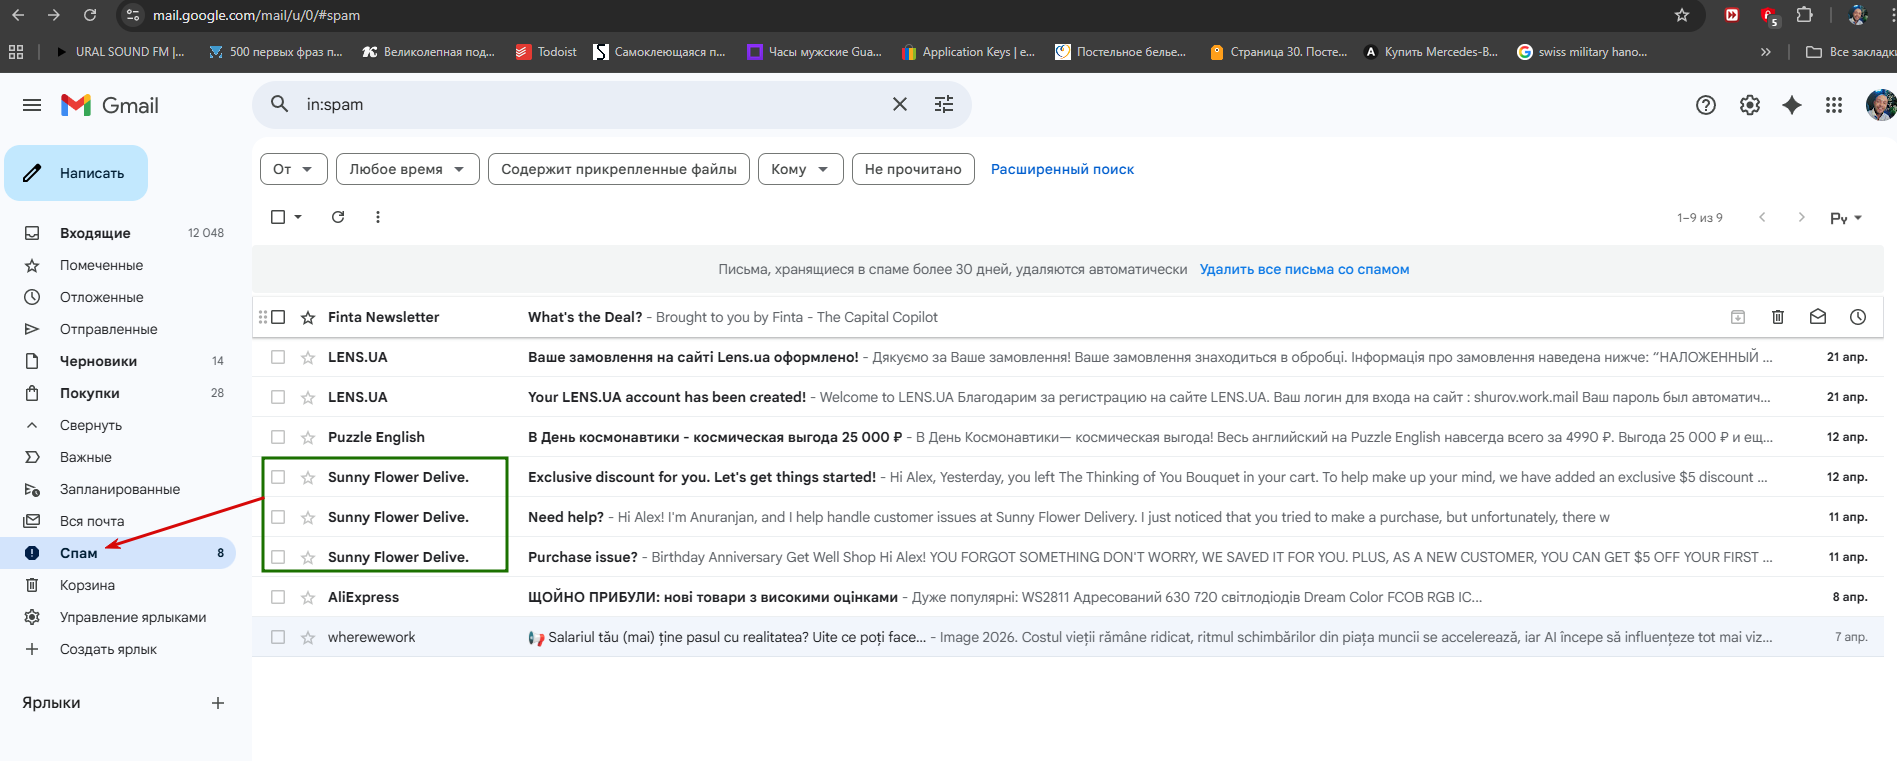Image resolution: width=1897 pixels, height=761 pixels.
Task: Check the AliExpress email checkbox
Action: [x=278, y=597]
